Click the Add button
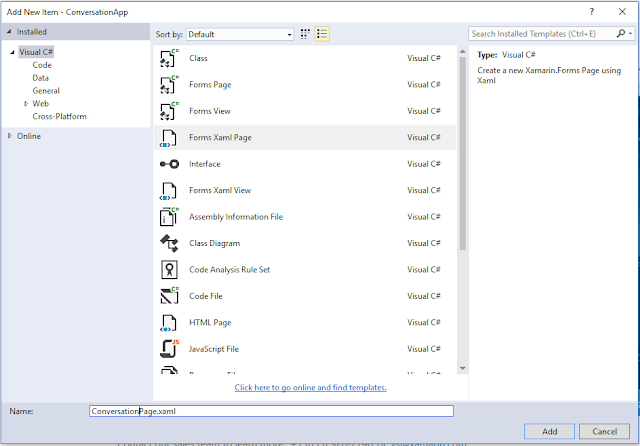Image resolution: width=640 pixels, height=446 pixels. click(x=549, y=431)
